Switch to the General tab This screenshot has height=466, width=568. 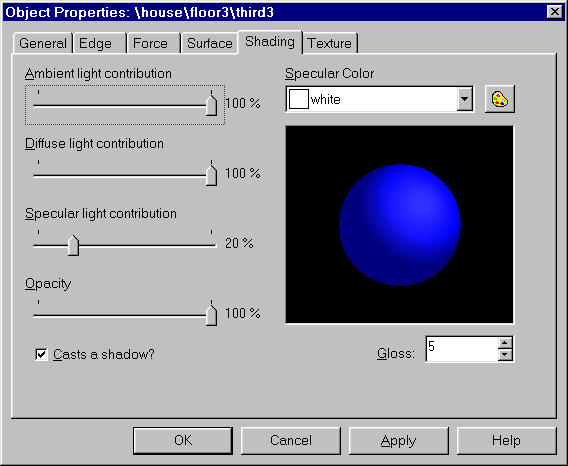[43, 43]
